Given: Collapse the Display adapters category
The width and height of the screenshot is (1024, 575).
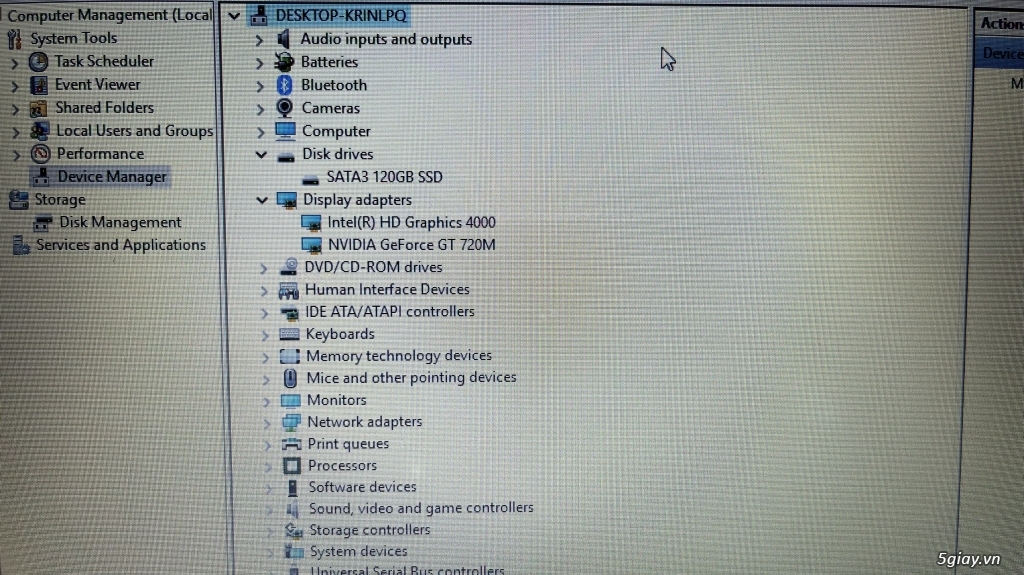Looking at the screenshot, I should pos(262,200).
